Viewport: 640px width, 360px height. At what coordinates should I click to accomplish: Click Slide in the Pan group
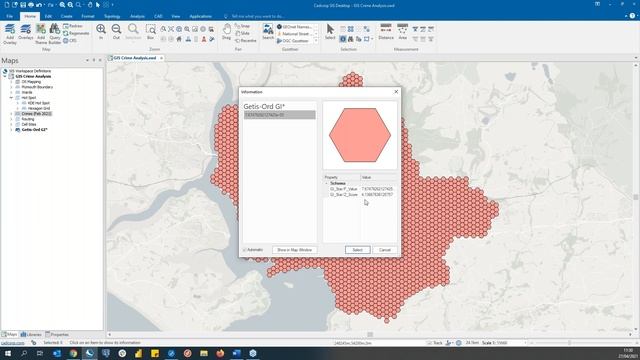point(242,33)
